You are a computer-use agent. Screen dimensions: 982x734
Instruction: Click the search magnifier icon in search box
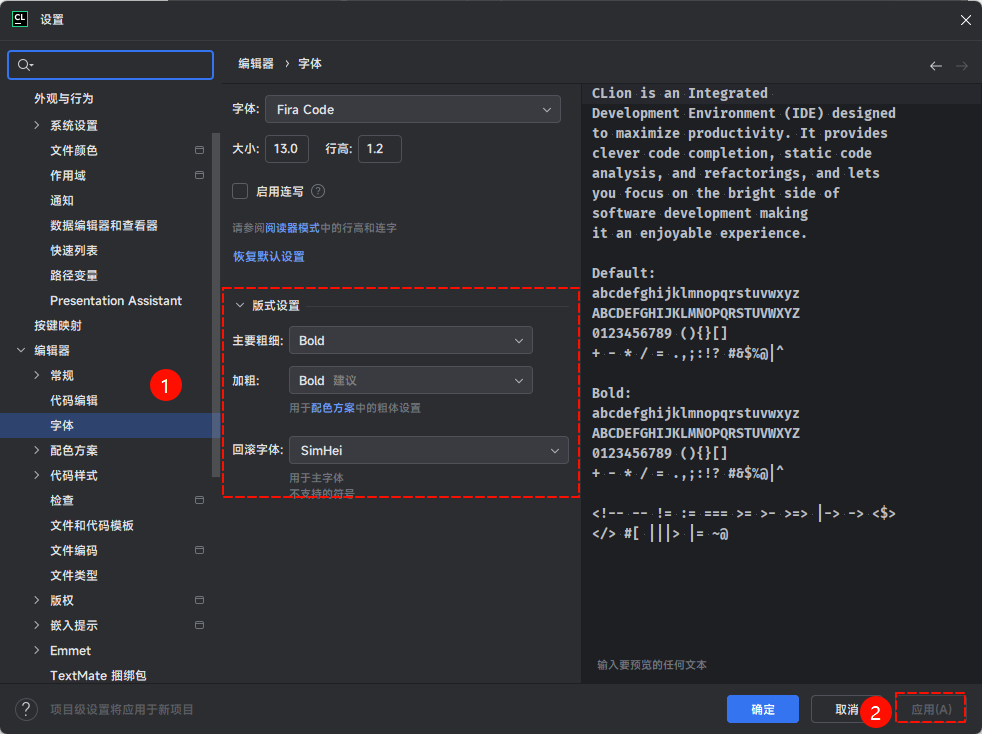(25, 65)
